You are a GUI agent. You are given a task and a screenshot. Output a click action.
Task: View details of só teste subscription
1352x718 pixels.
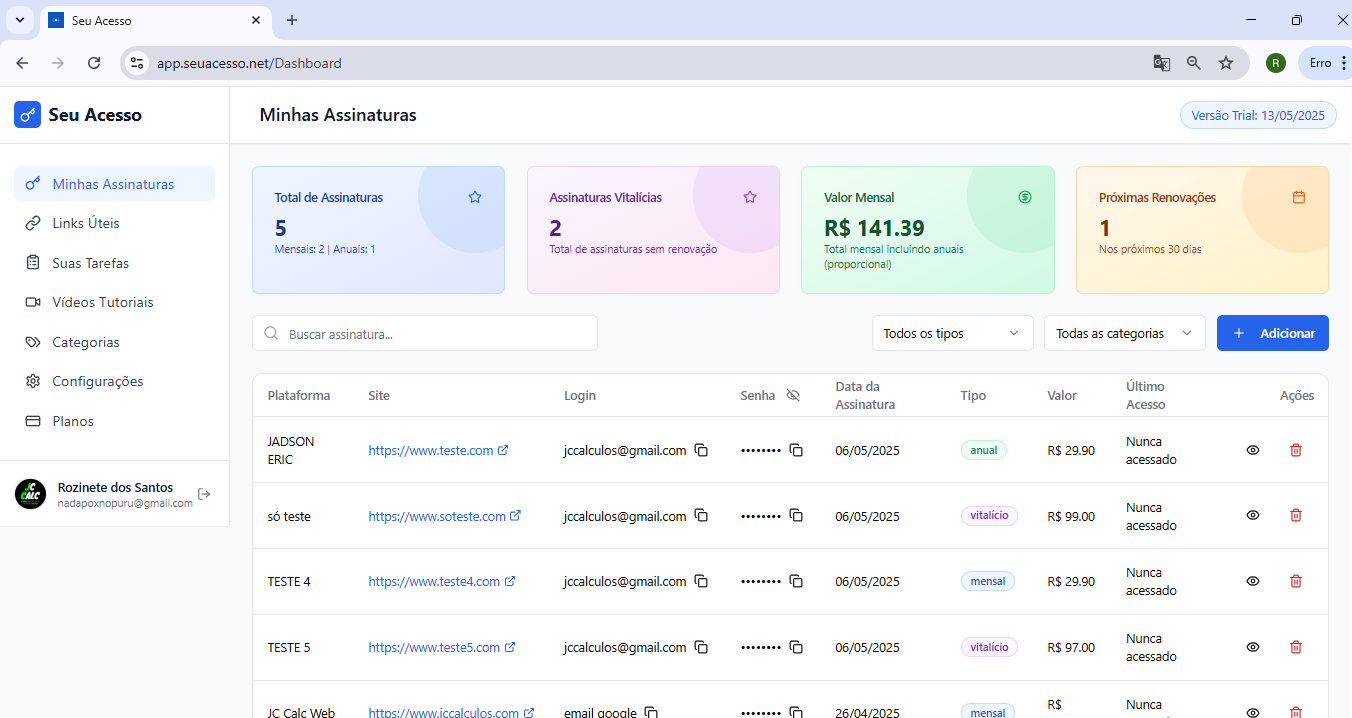[1253, 515]
